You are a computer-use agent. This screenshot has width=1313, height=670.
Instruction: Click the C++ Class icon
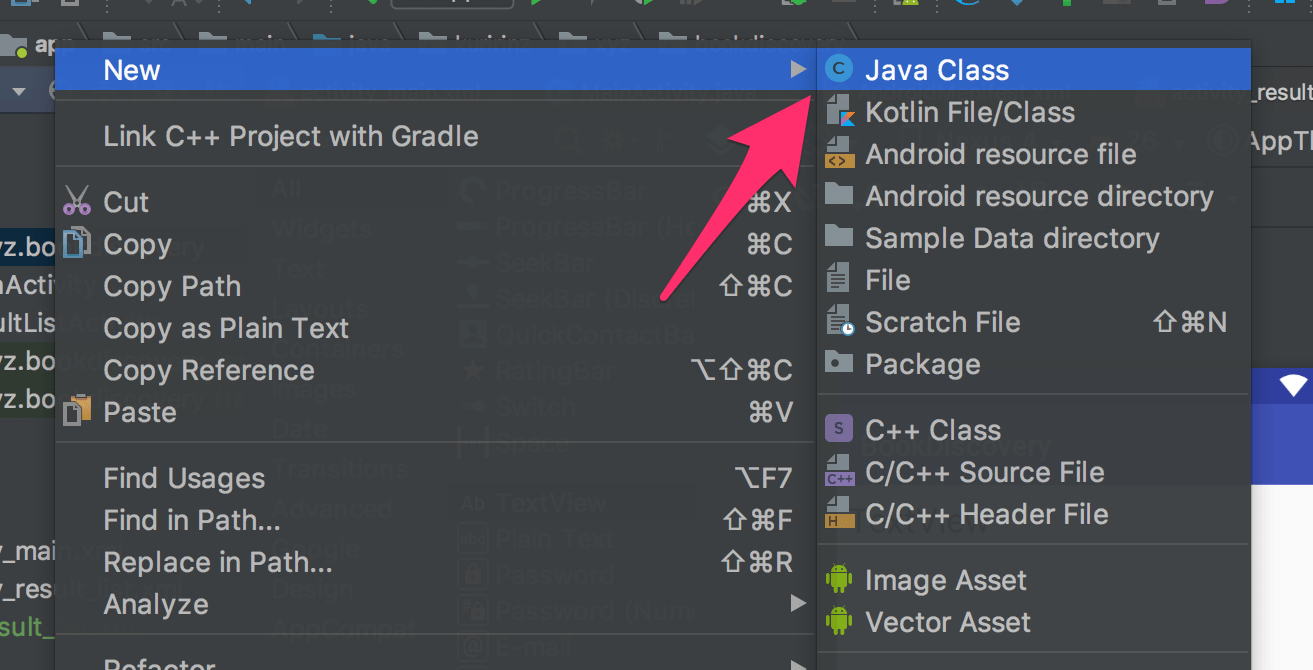coord(839,430)
